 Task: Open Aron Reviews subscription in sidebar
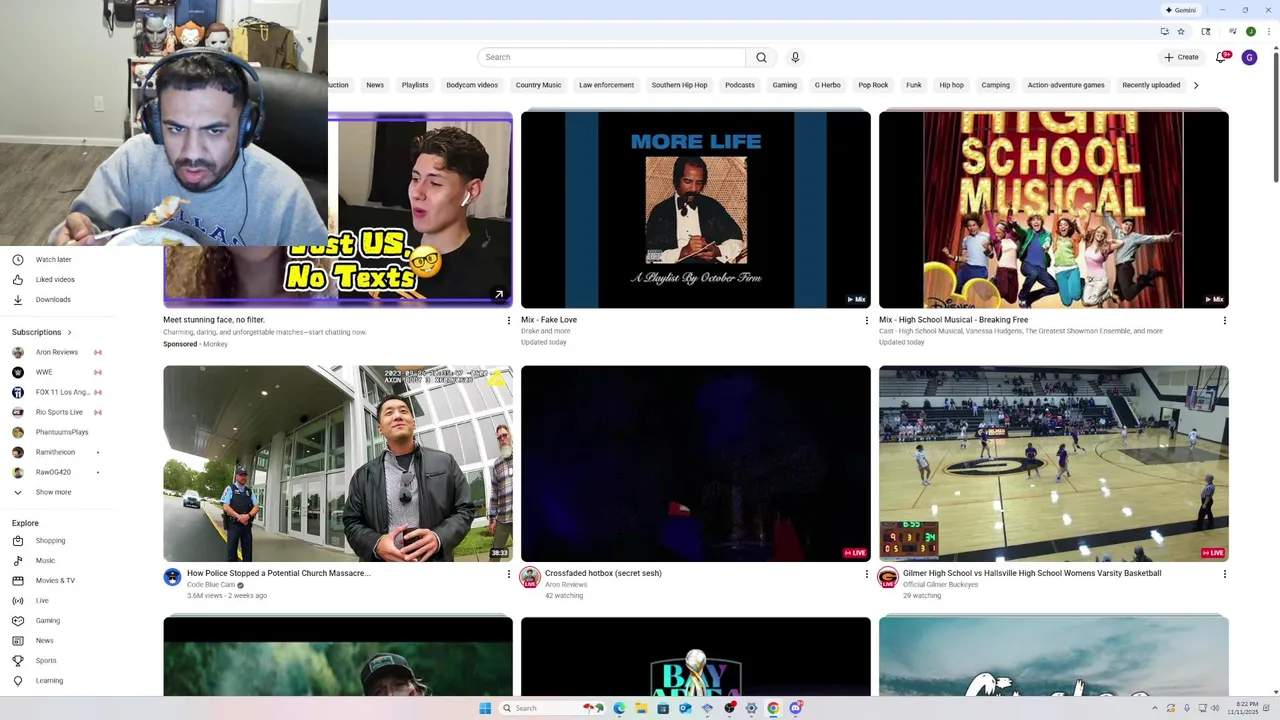pyautogui.click(x=58, y=352)
